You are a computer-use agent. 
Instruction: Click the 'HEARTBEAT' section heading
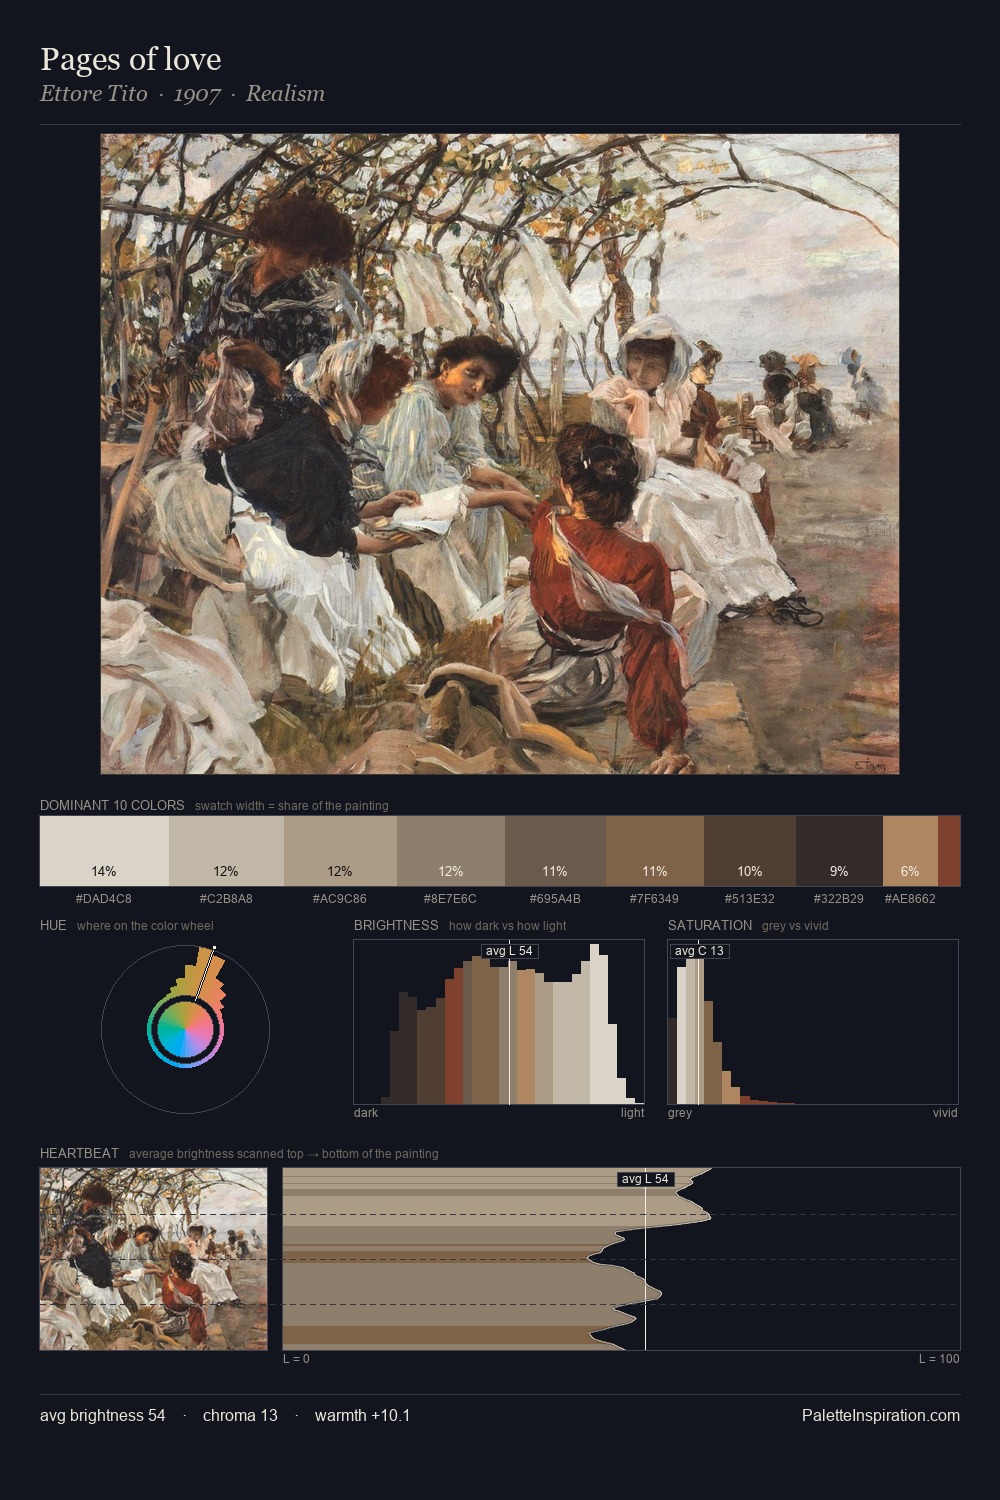(x=79, y=1153)
